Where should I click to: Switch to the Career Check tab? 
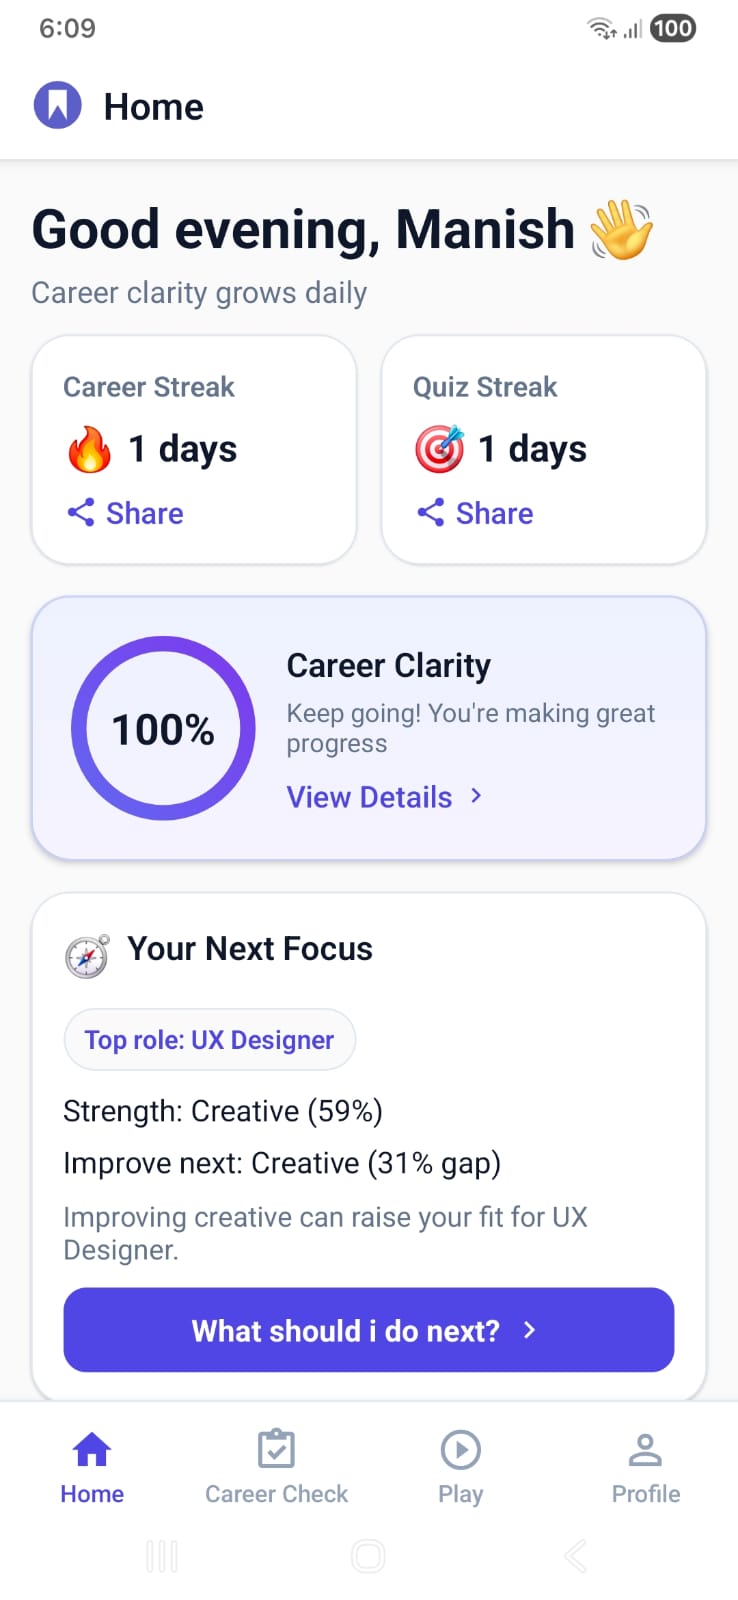pos(276,1465)
